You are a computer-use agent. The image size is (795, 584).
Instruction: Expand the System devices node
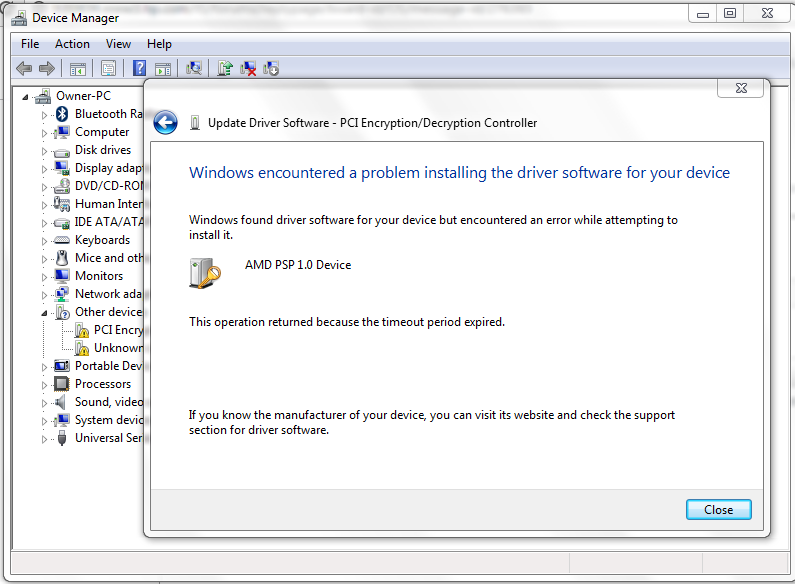coord(44,421)
